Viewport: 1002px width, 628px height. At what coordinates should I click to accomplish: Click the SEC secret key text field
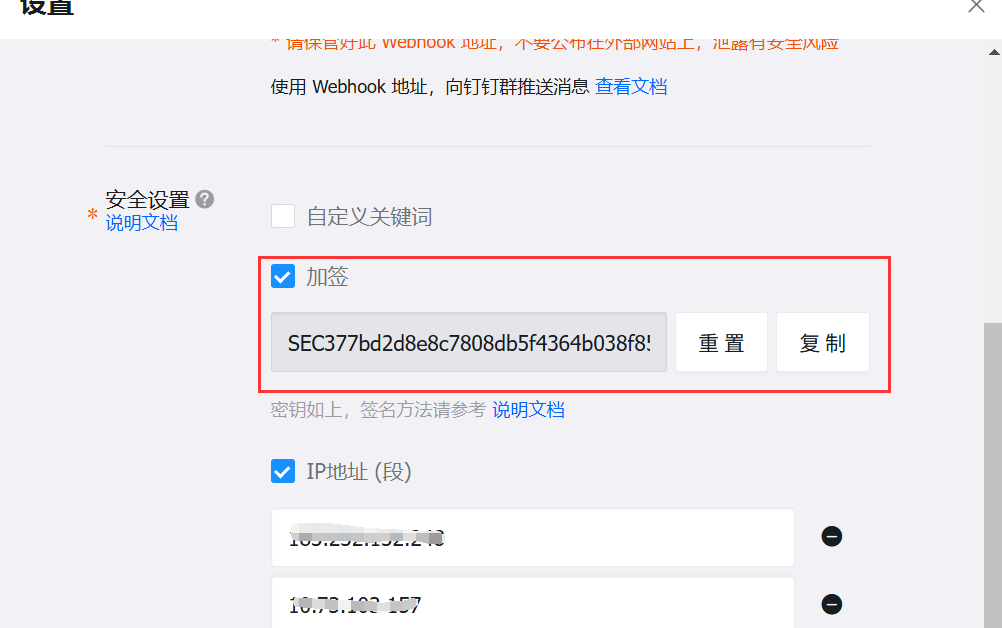[x=468, y=342]
